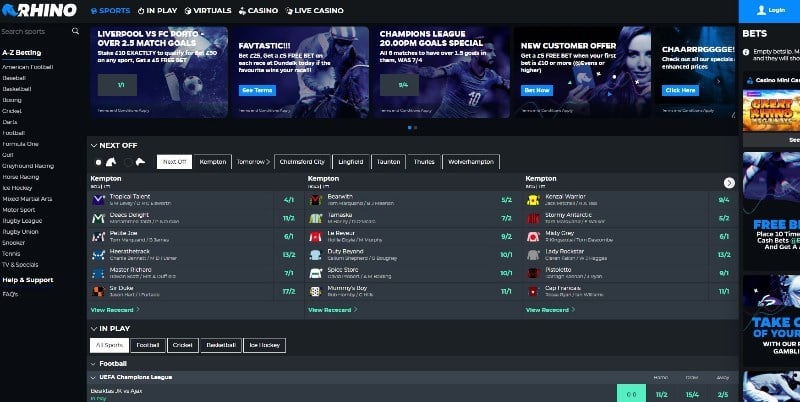
Task: Collapse UEFA Champions League group
Action: 93,378
